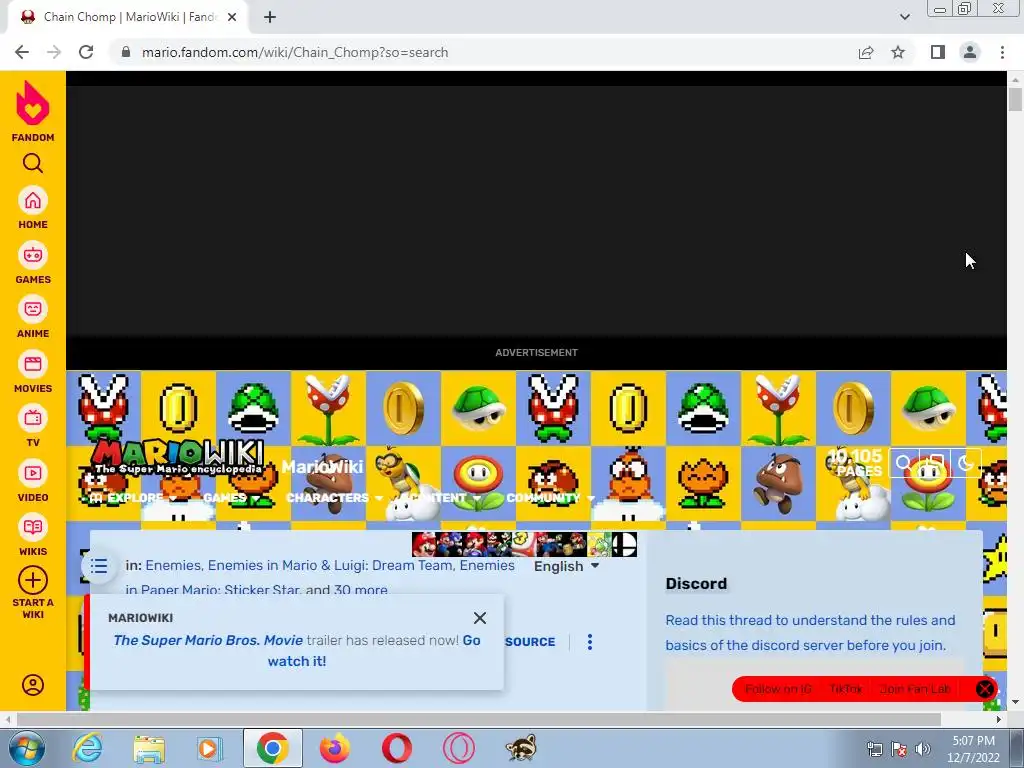Reload the current page
The width and height of the screenshot is (1024, 768).
86,52
